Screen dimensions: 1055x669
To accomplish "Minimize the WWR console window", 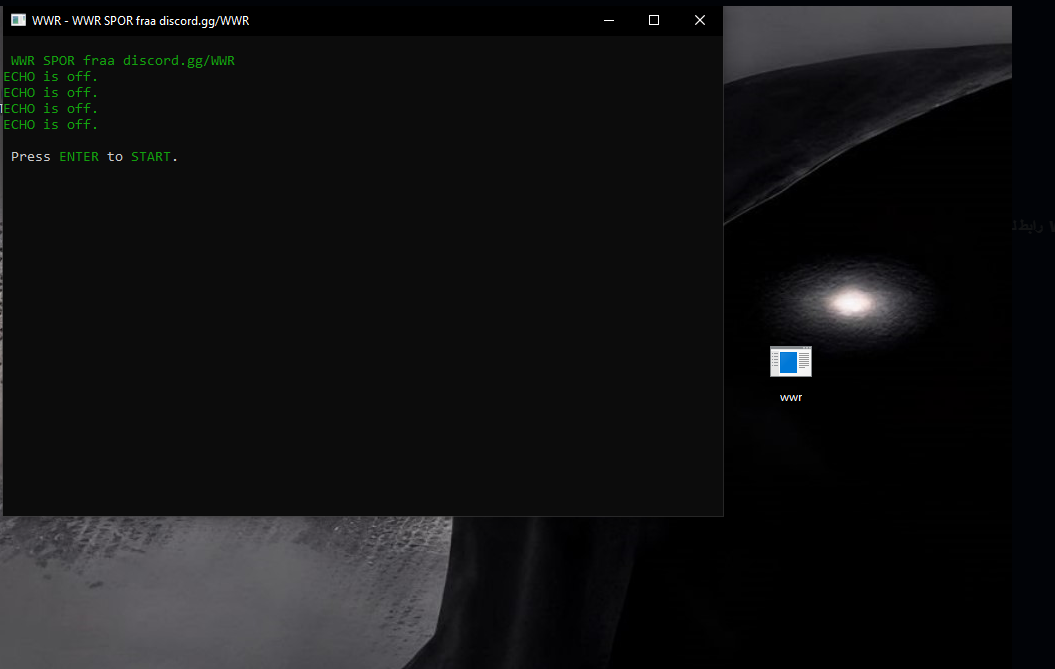I will [x=608, y=20].
